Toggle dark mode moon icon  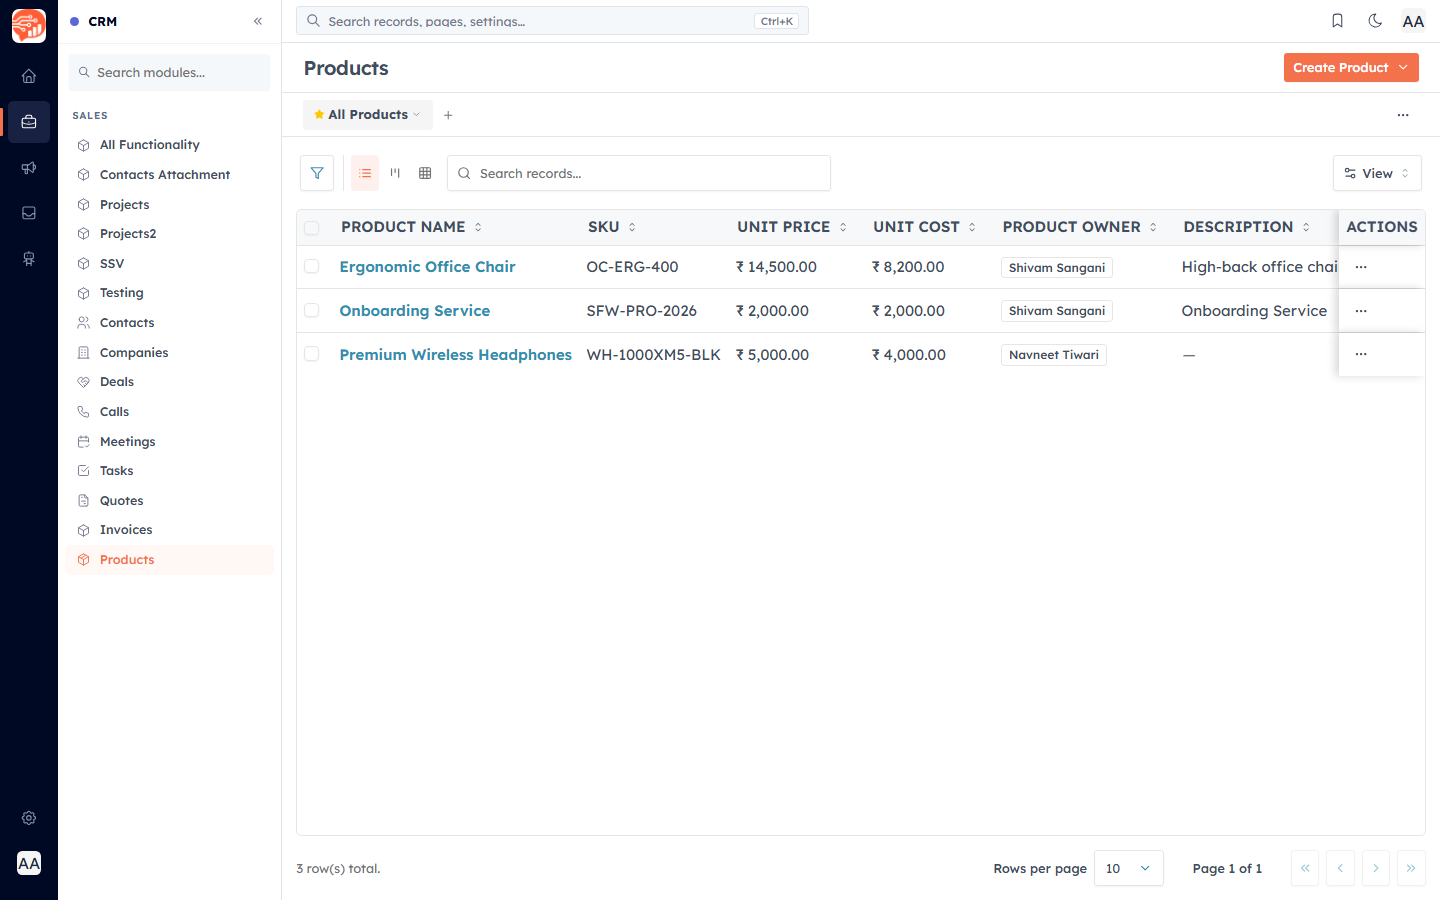pos(1375,21)
